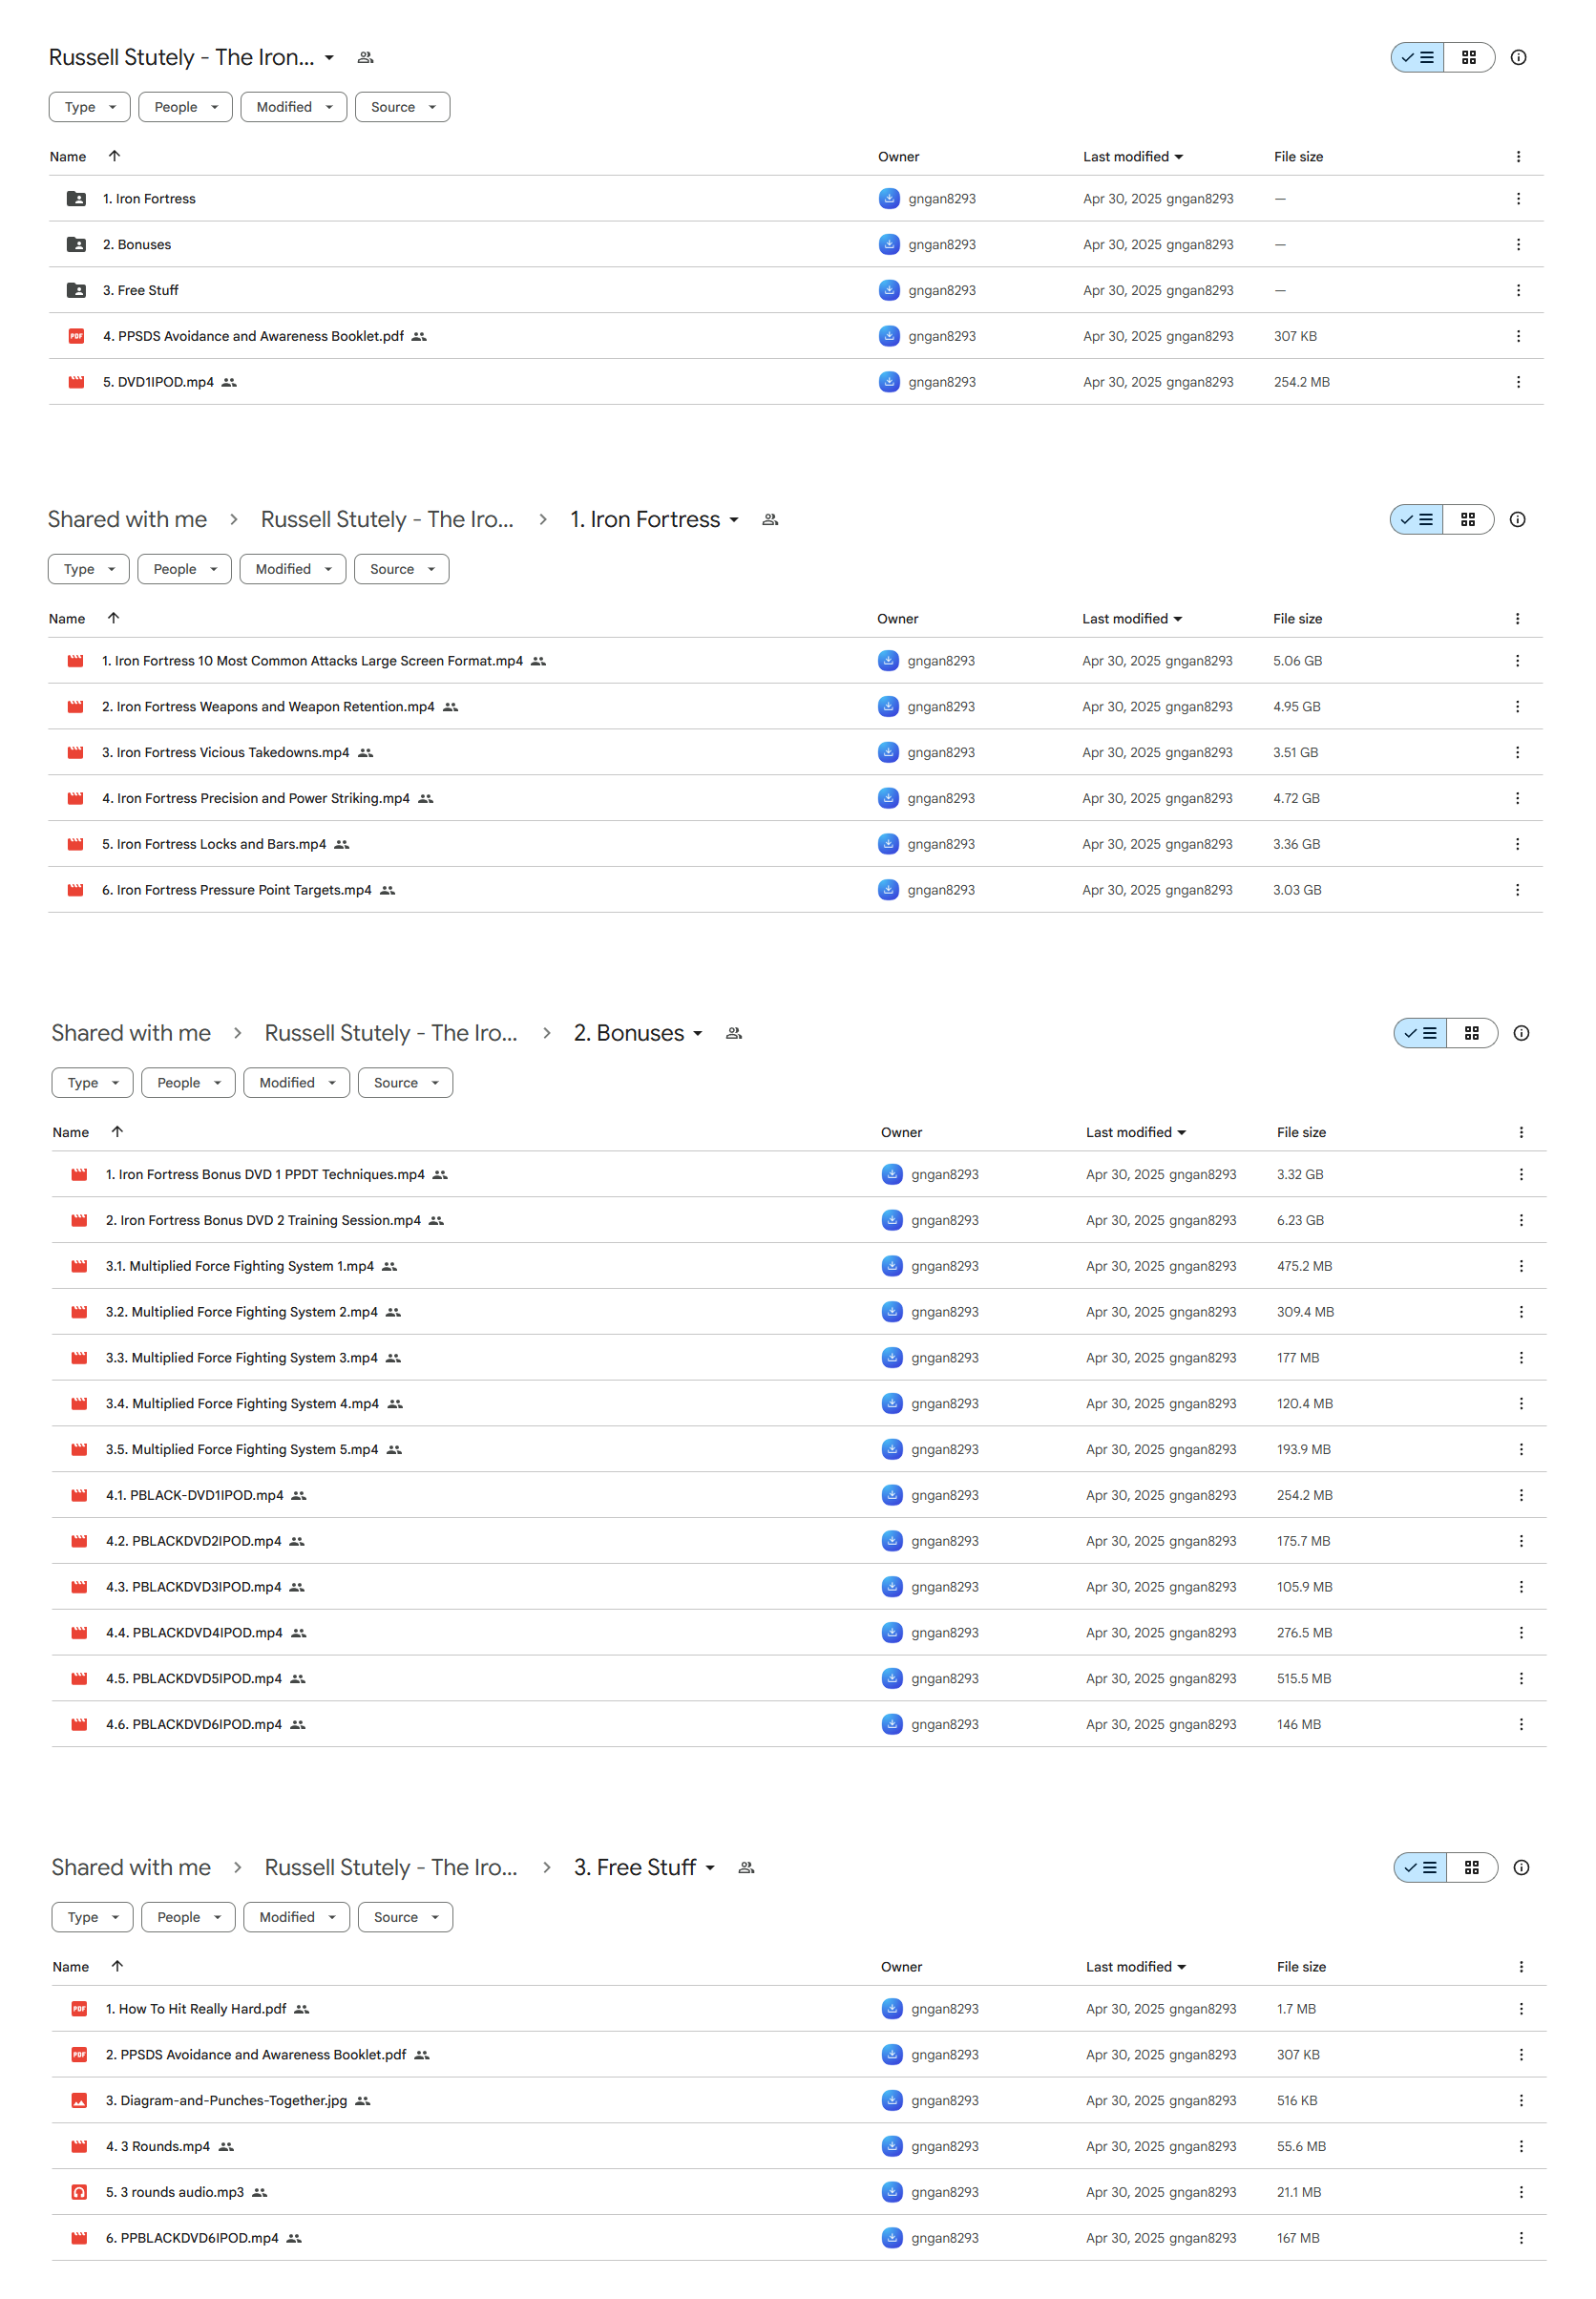Viewport: 1596px width, 2299px height.
Task: Open more options for 4.5. PBLACKDVD5IPOD.mp4 row
Action: pyautogui.click(x=1521, y=1679)
